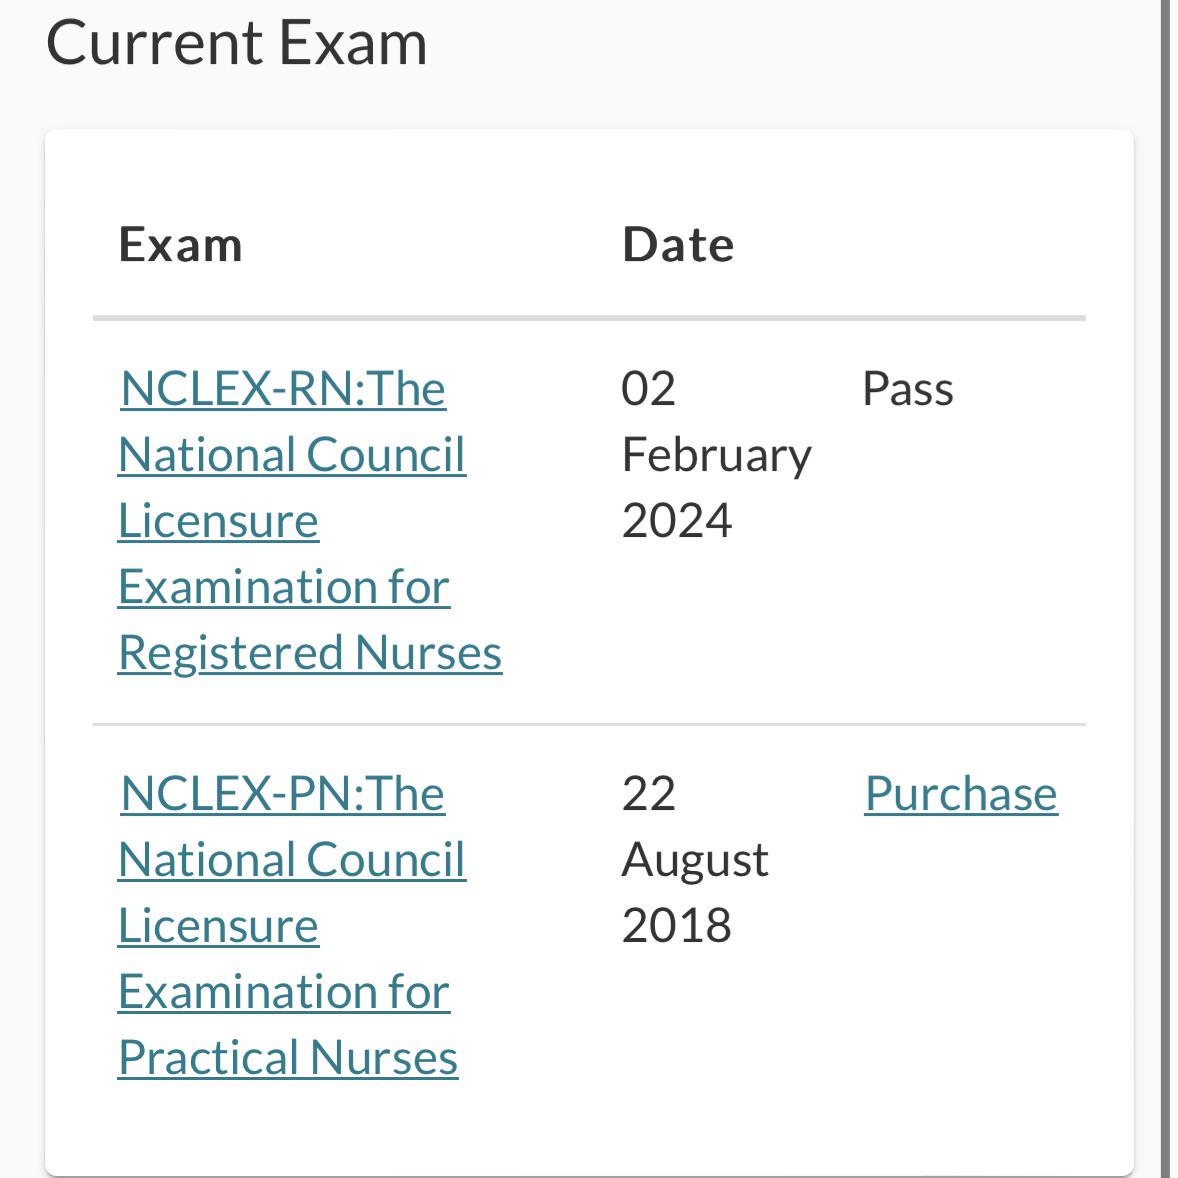
Task: Open the NCLEX-PN exam details link
Action: (280, 792)
